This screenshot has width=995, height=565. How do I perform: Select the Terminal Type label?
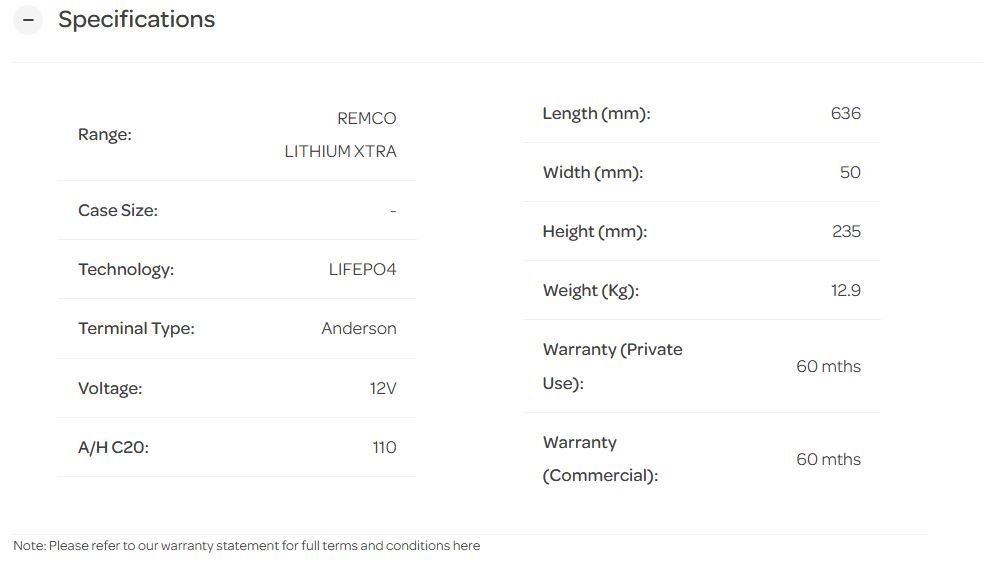click(136, 328)
